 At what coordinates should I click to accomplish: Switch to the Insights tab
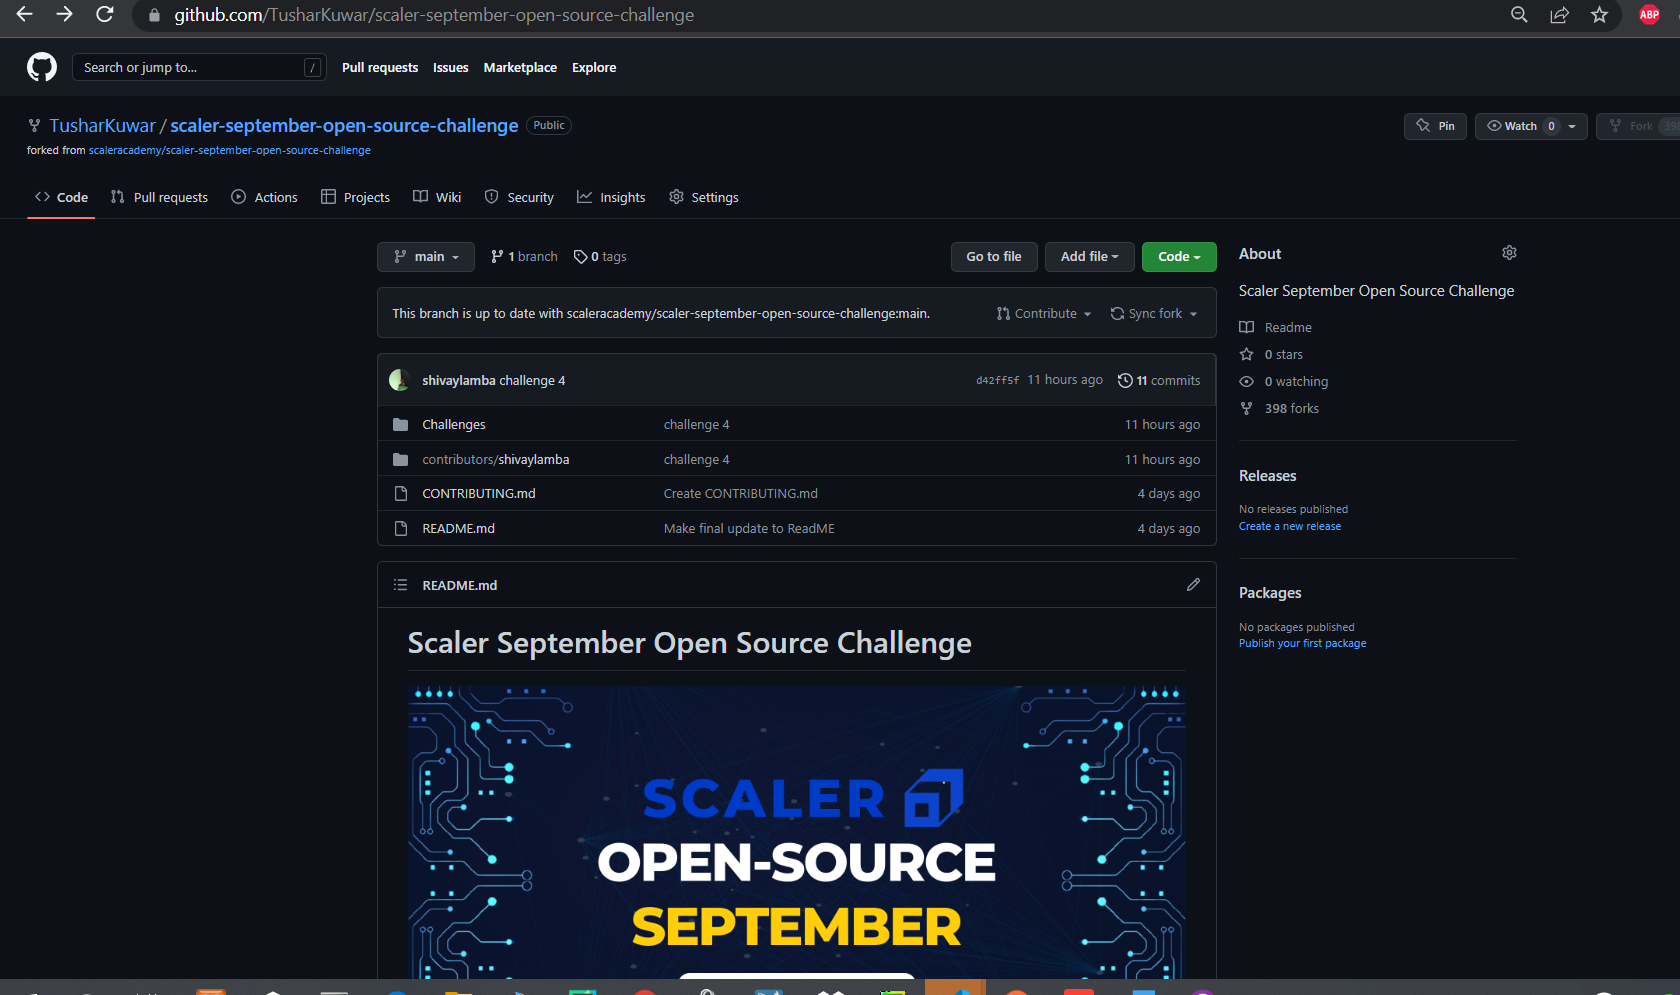click(611, 197)
